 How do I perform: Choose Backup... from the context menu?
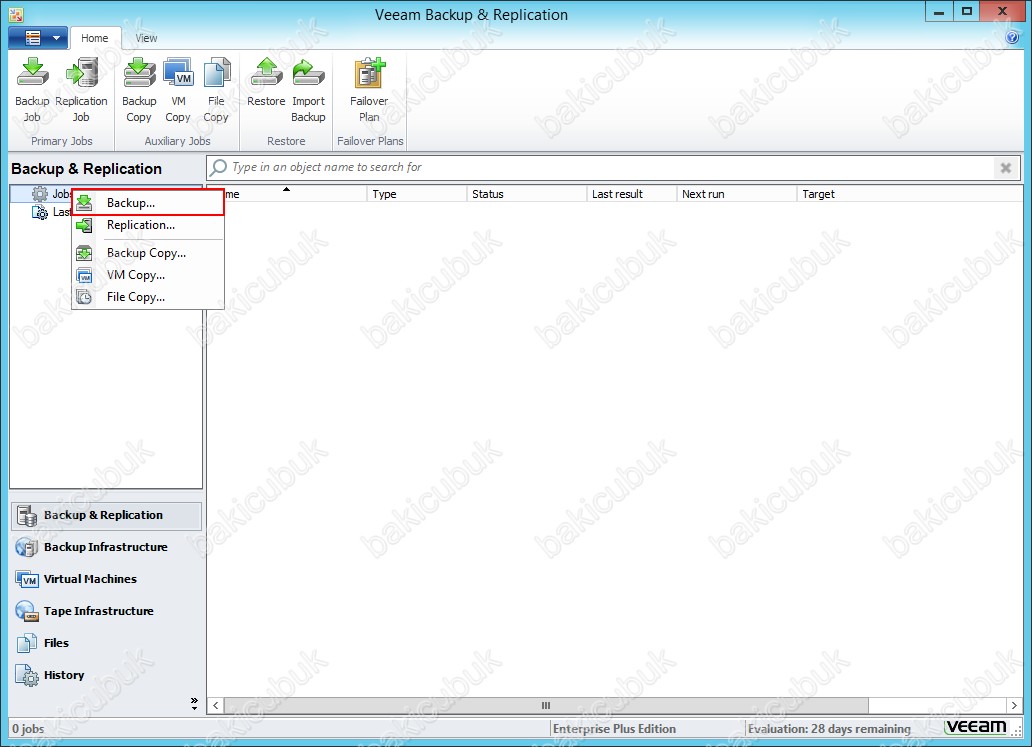coord(131,203)
